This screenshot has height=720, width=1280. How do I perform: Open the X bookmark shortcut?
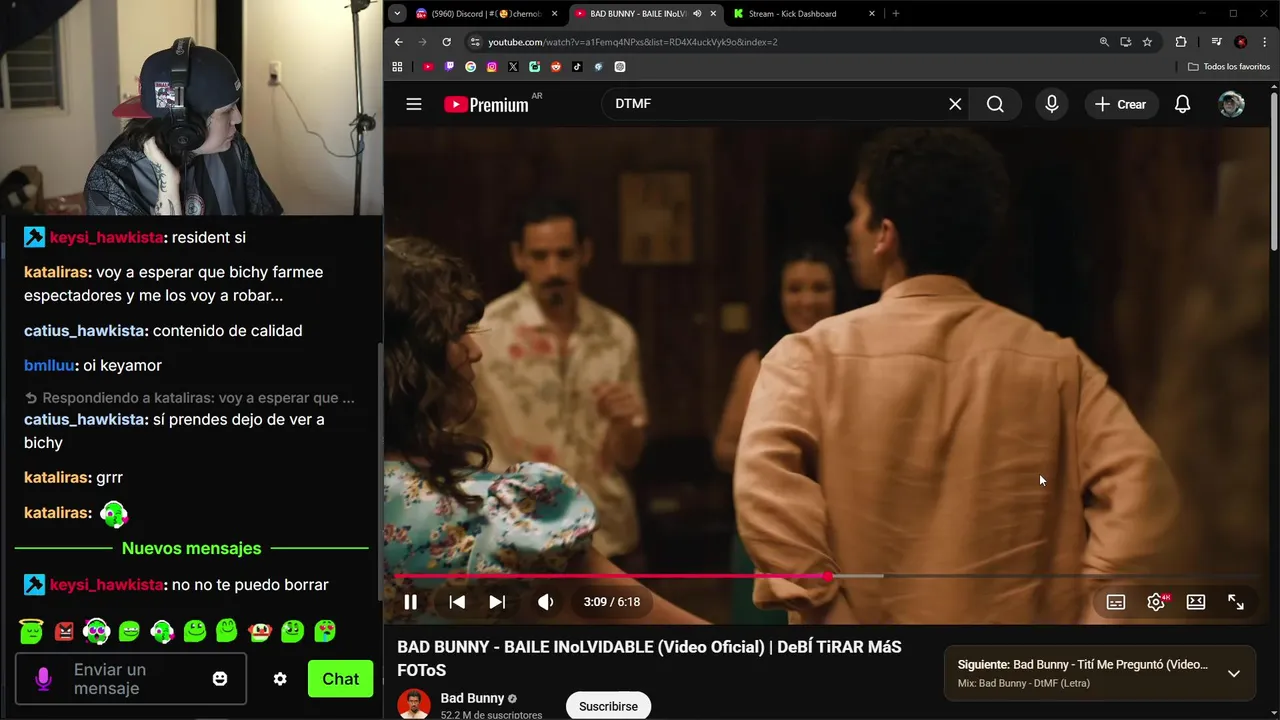pyautogui.click(x=513, y=67)
